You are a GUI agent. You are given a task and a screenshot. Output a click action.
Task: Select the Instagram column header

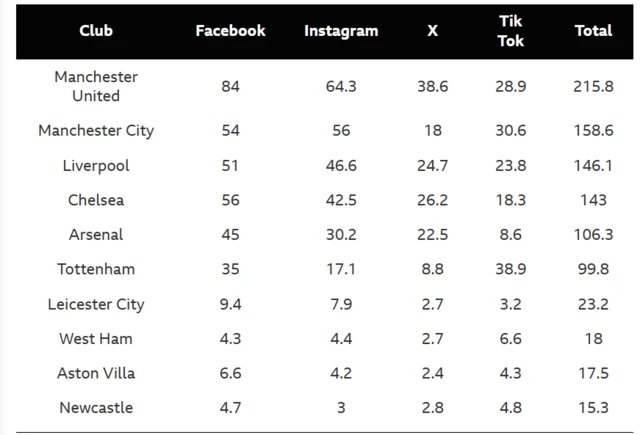[x=341, y=31]
